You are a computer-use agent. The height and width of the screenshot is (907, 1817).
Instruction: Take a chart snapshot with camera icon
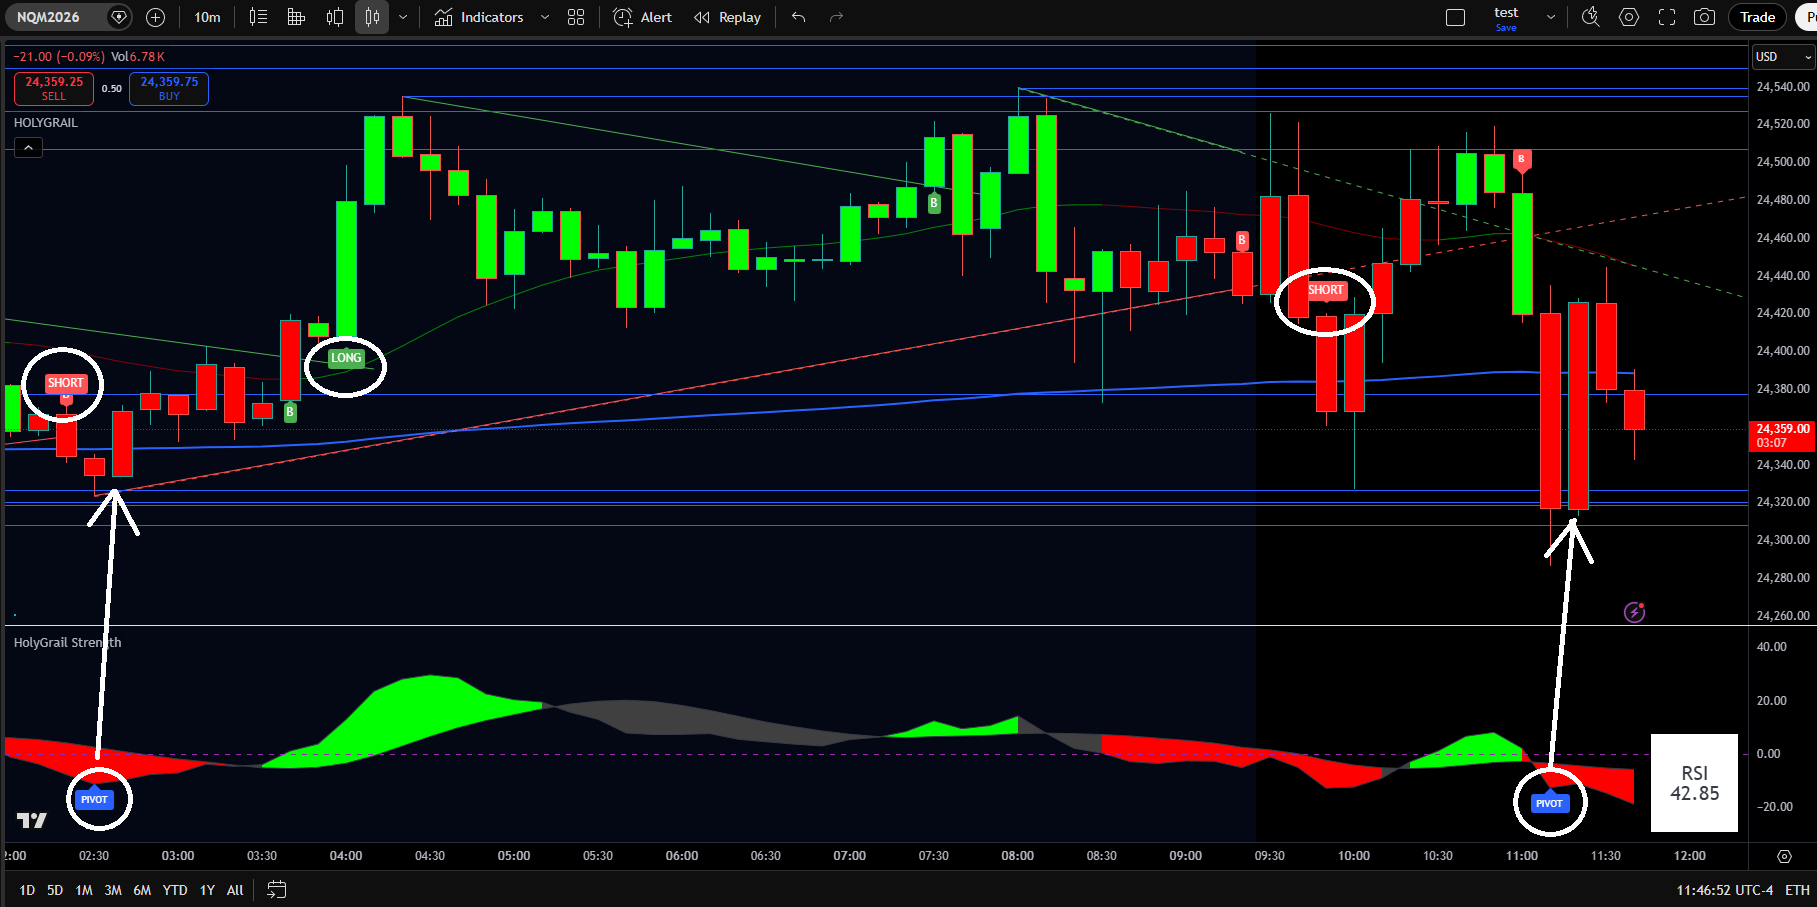pyautogui.click(x=1704, y=17)
